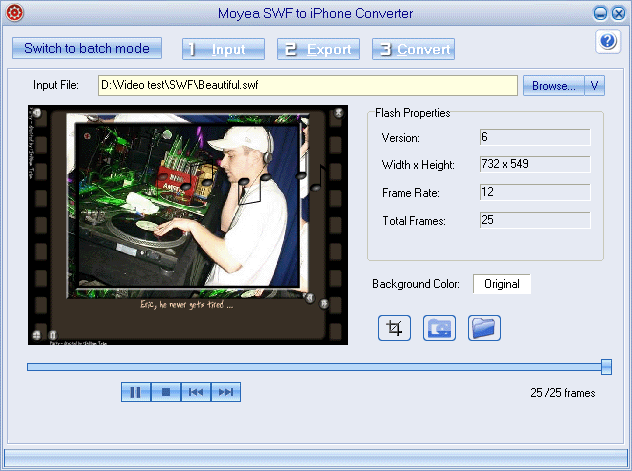Open the Convert step tab
This screenshot has width=632, height=471.
tap(413, 49)
